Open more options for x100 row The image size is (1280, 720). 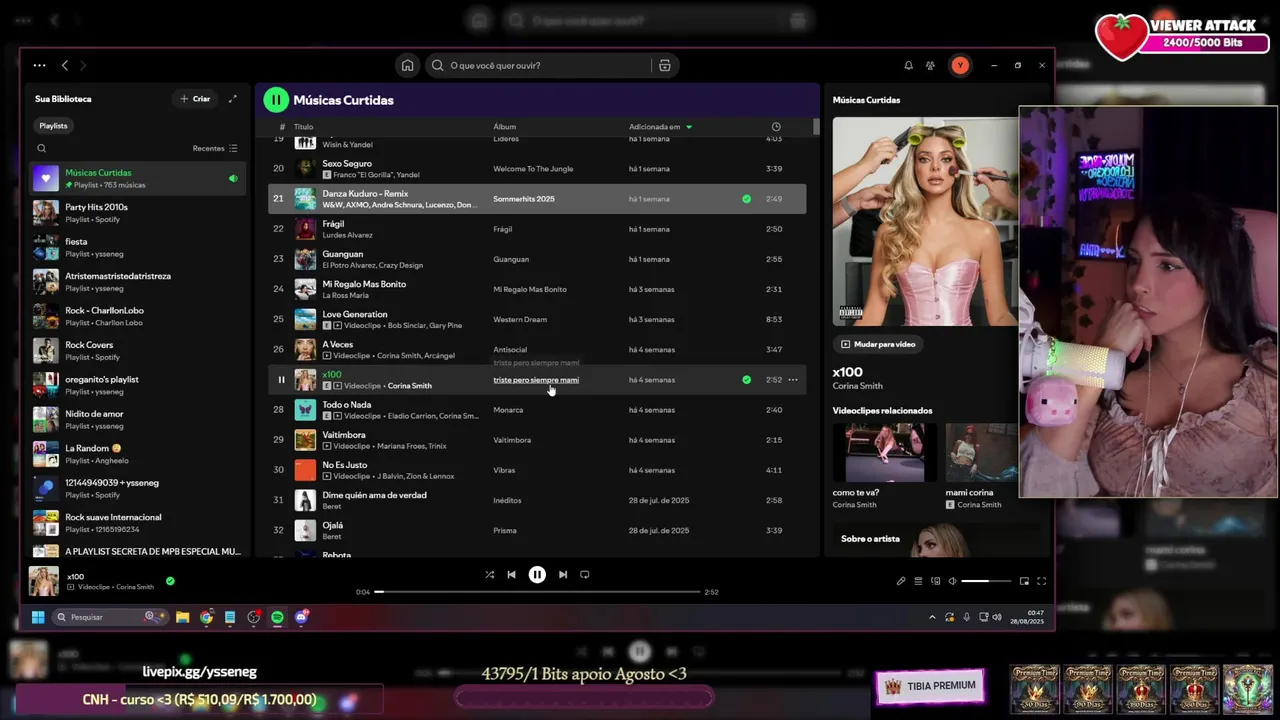click(793, 380)
